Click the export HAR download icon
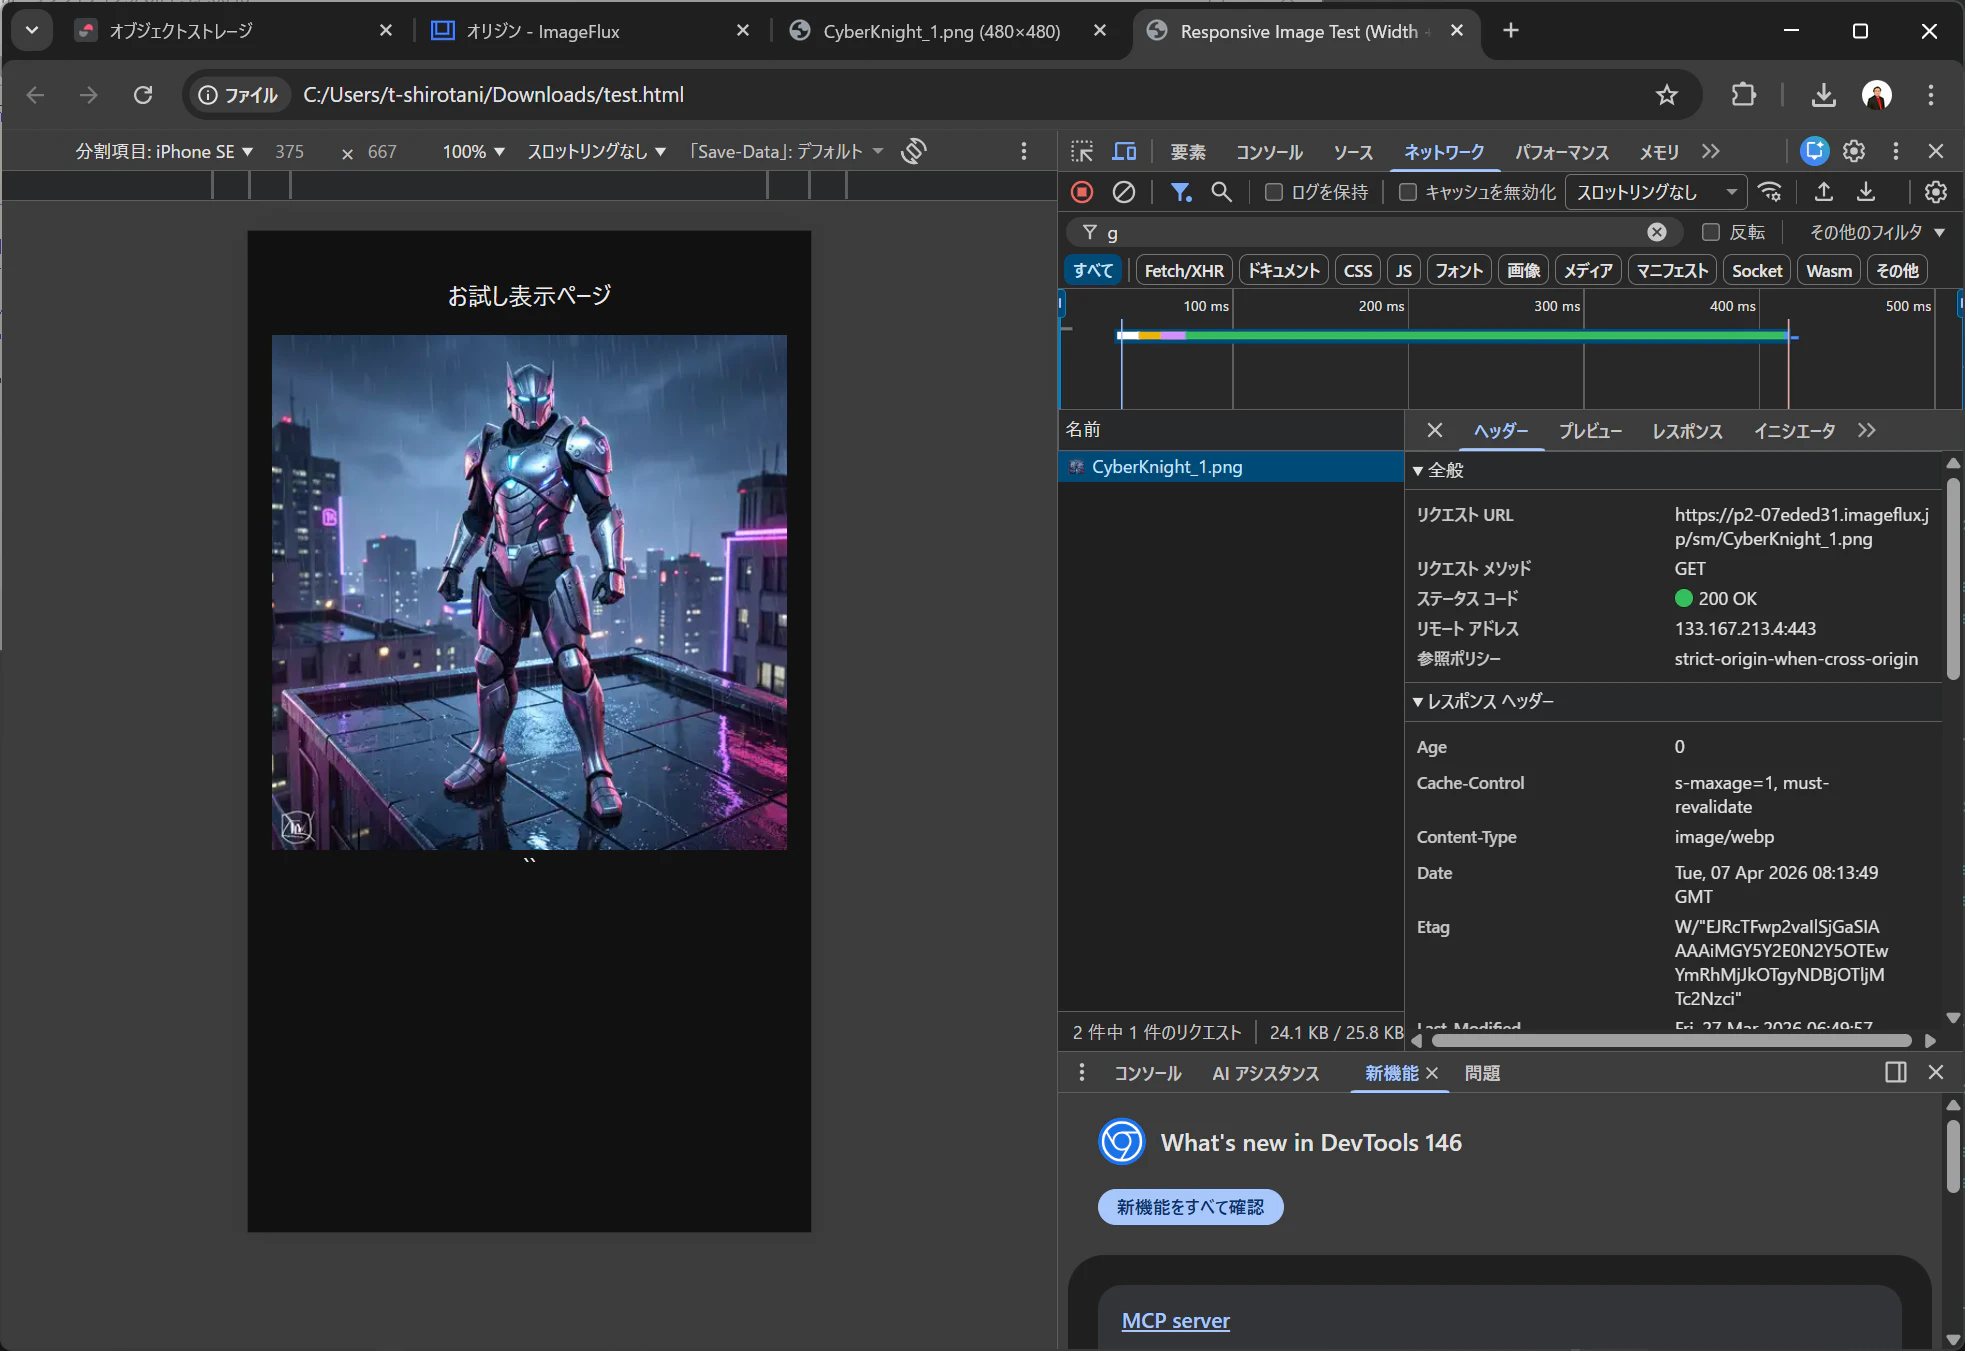 tap(1866, 192)
